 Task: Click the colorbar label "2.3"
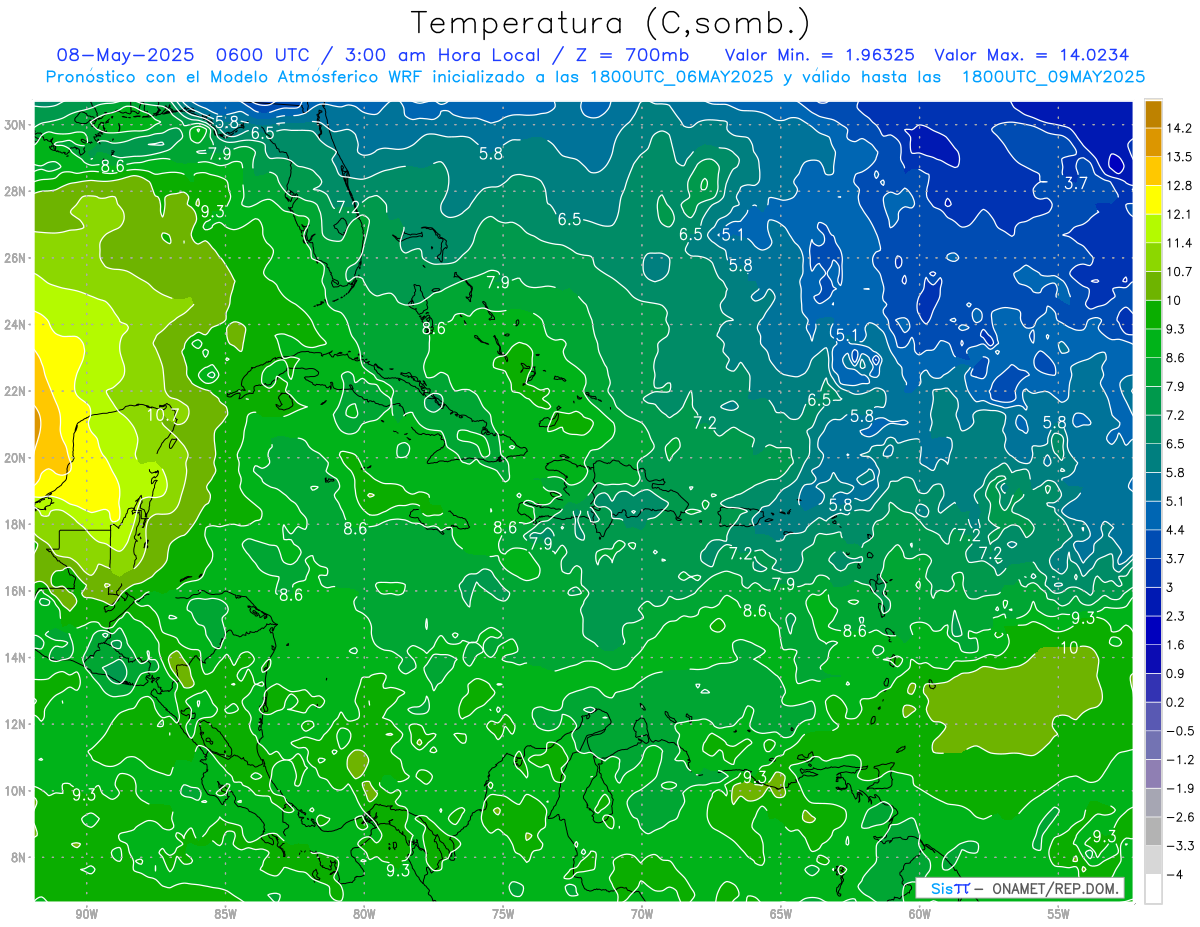(x=1176, y=616)
